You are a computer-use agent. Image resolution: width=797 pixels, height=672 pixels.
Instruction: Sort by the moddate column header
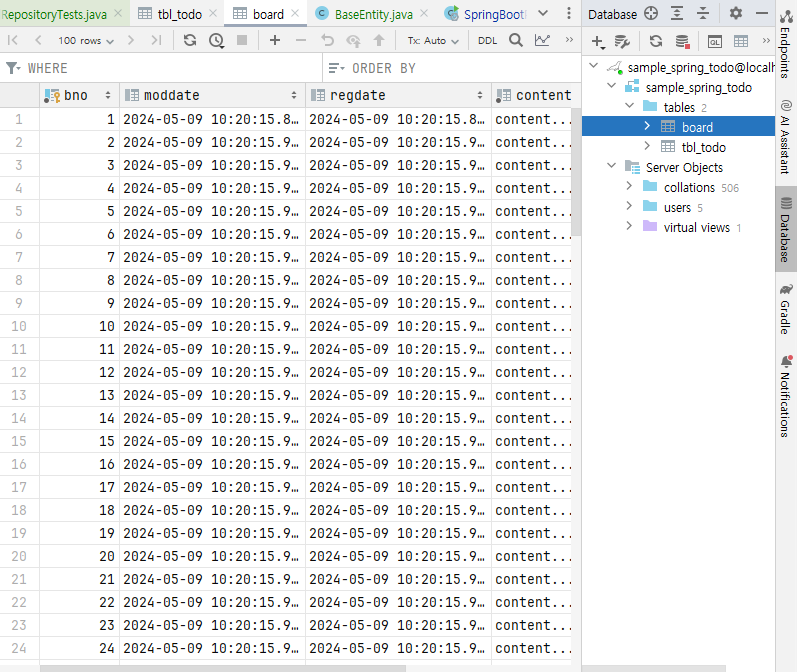212,95
